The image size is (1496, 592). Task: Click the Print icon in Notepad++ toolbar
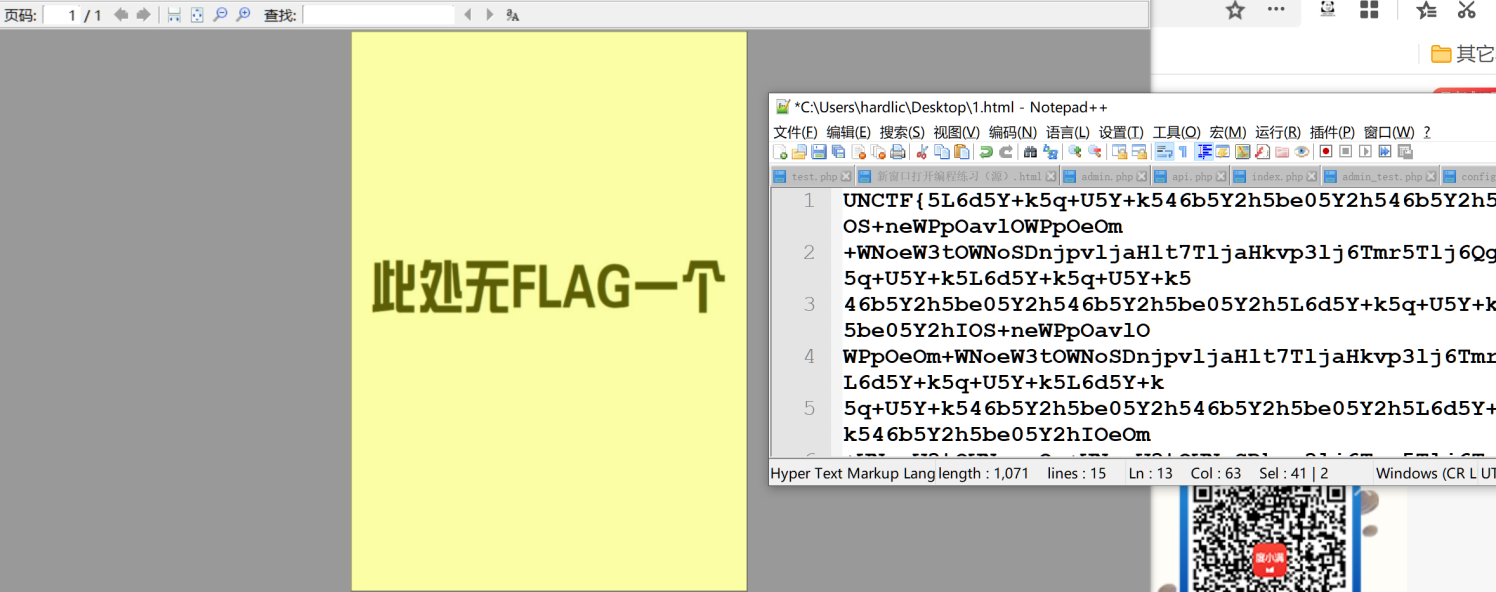pos(898,152)
